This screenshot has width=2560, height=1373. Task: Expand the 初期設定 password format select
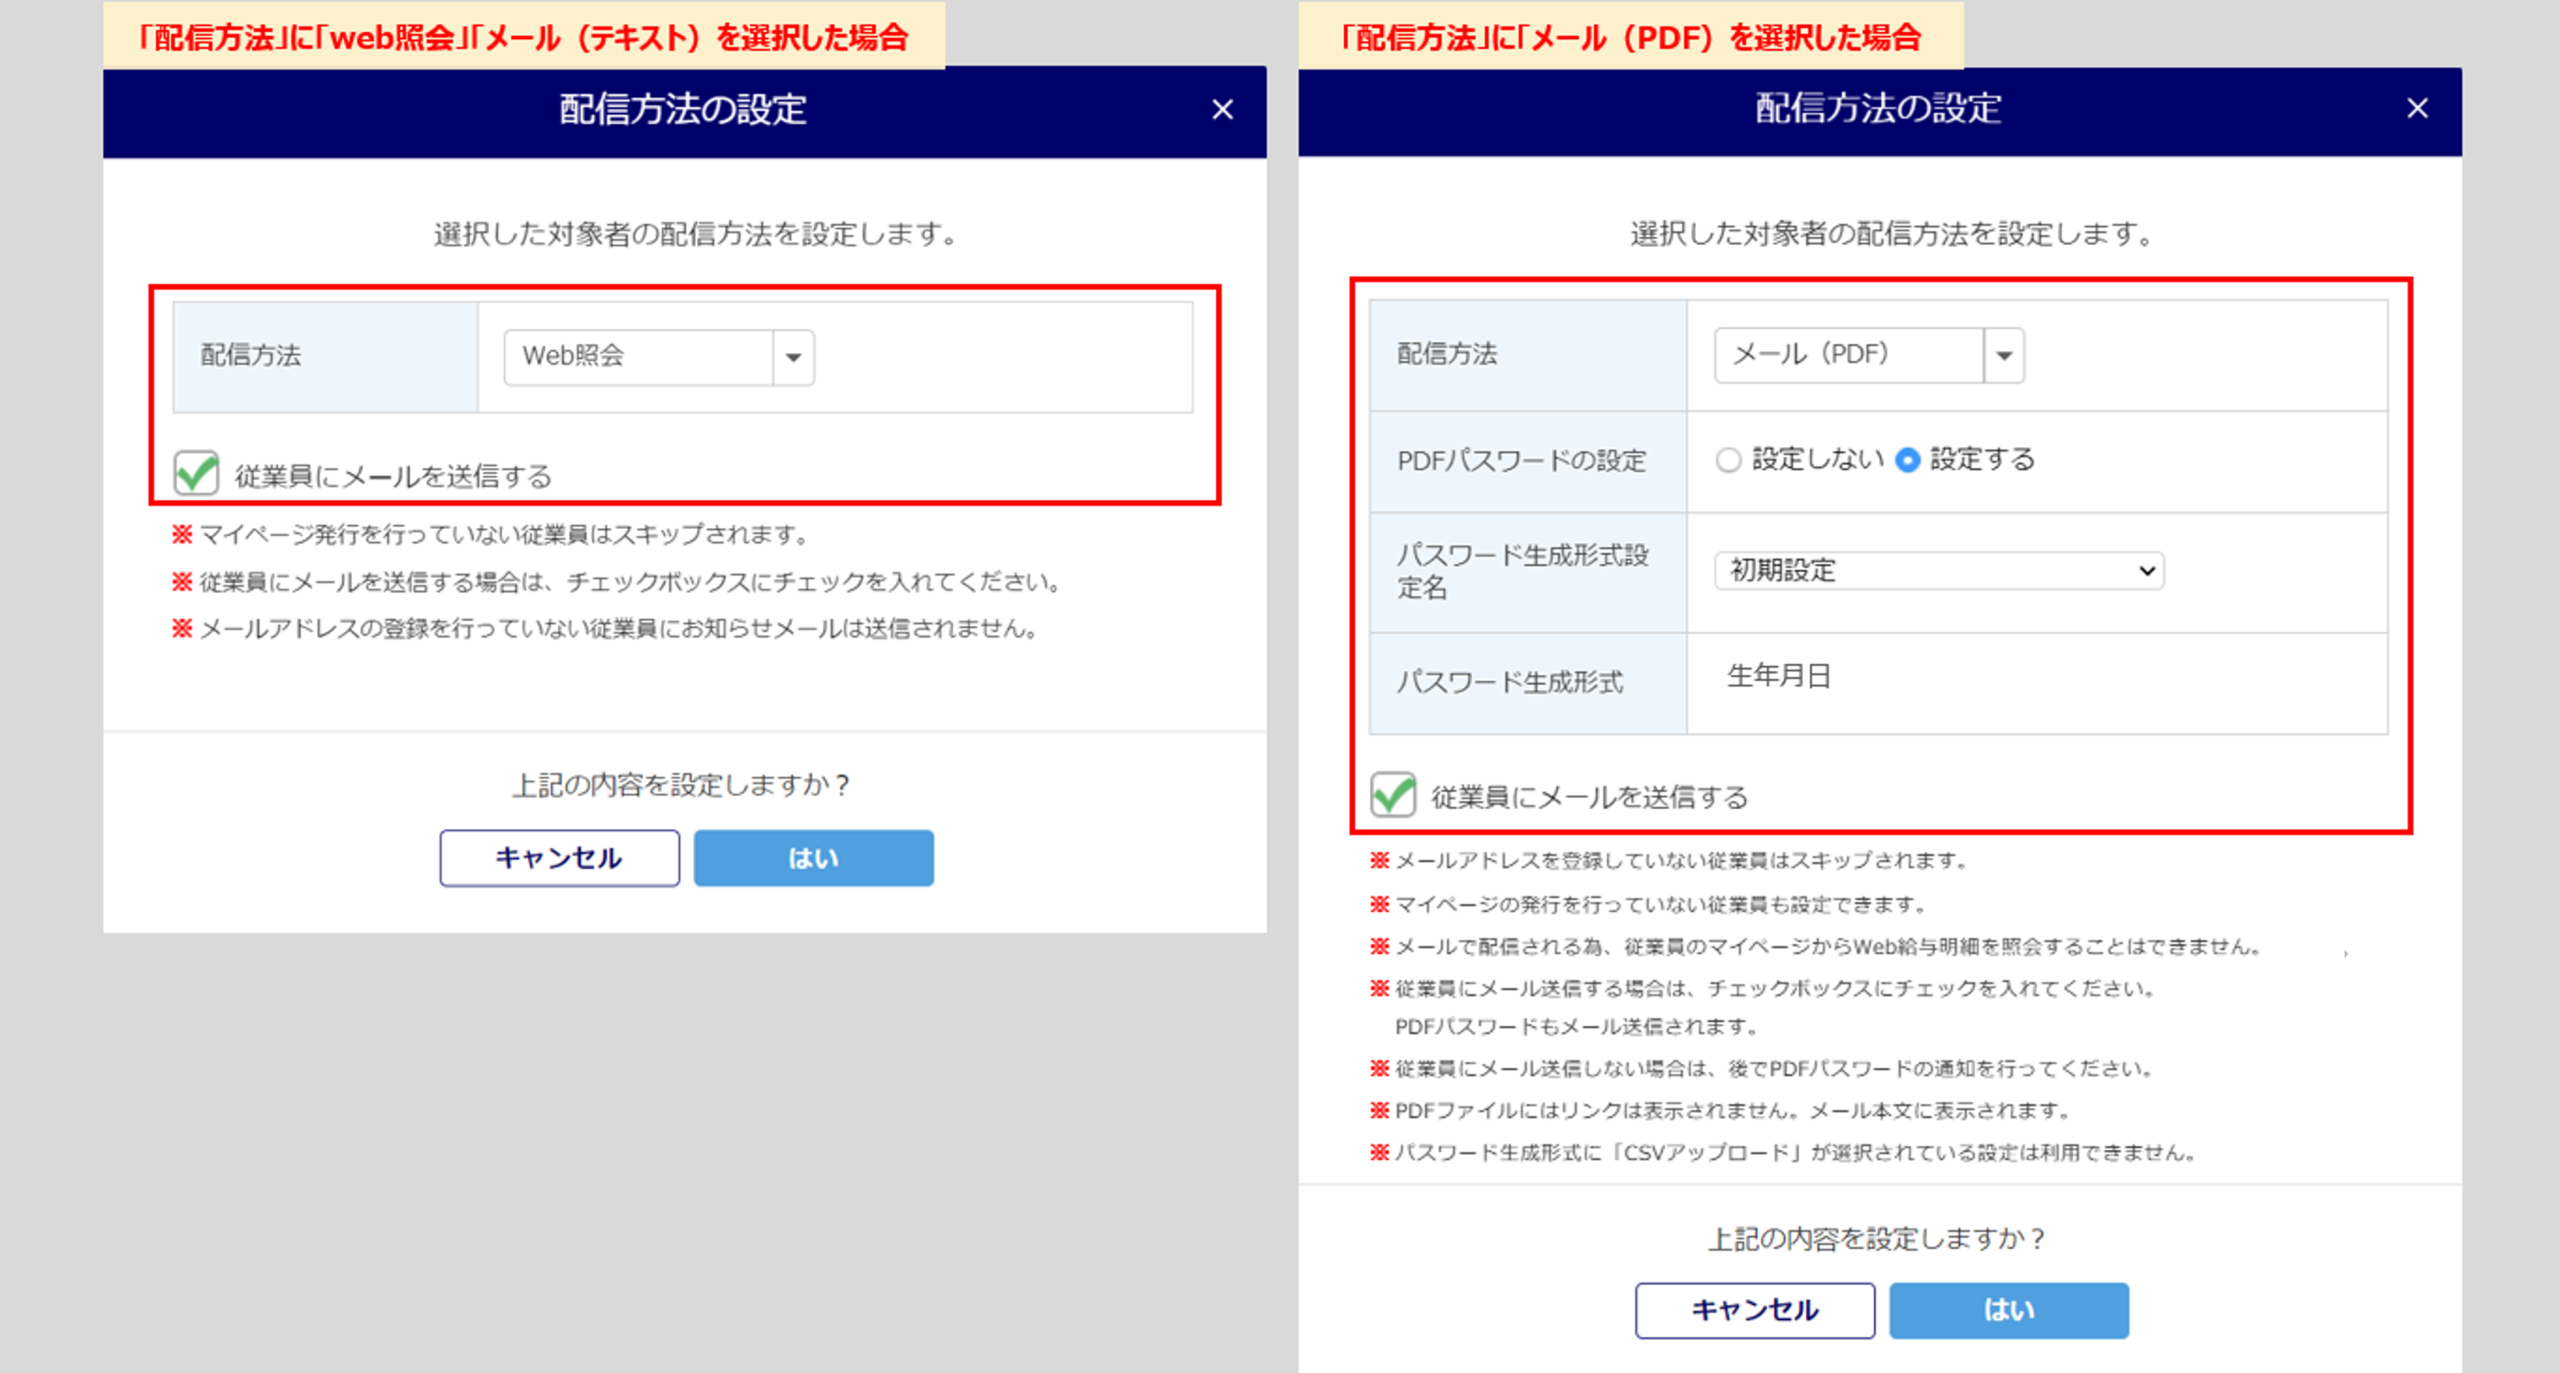(x=1938, y=571)
